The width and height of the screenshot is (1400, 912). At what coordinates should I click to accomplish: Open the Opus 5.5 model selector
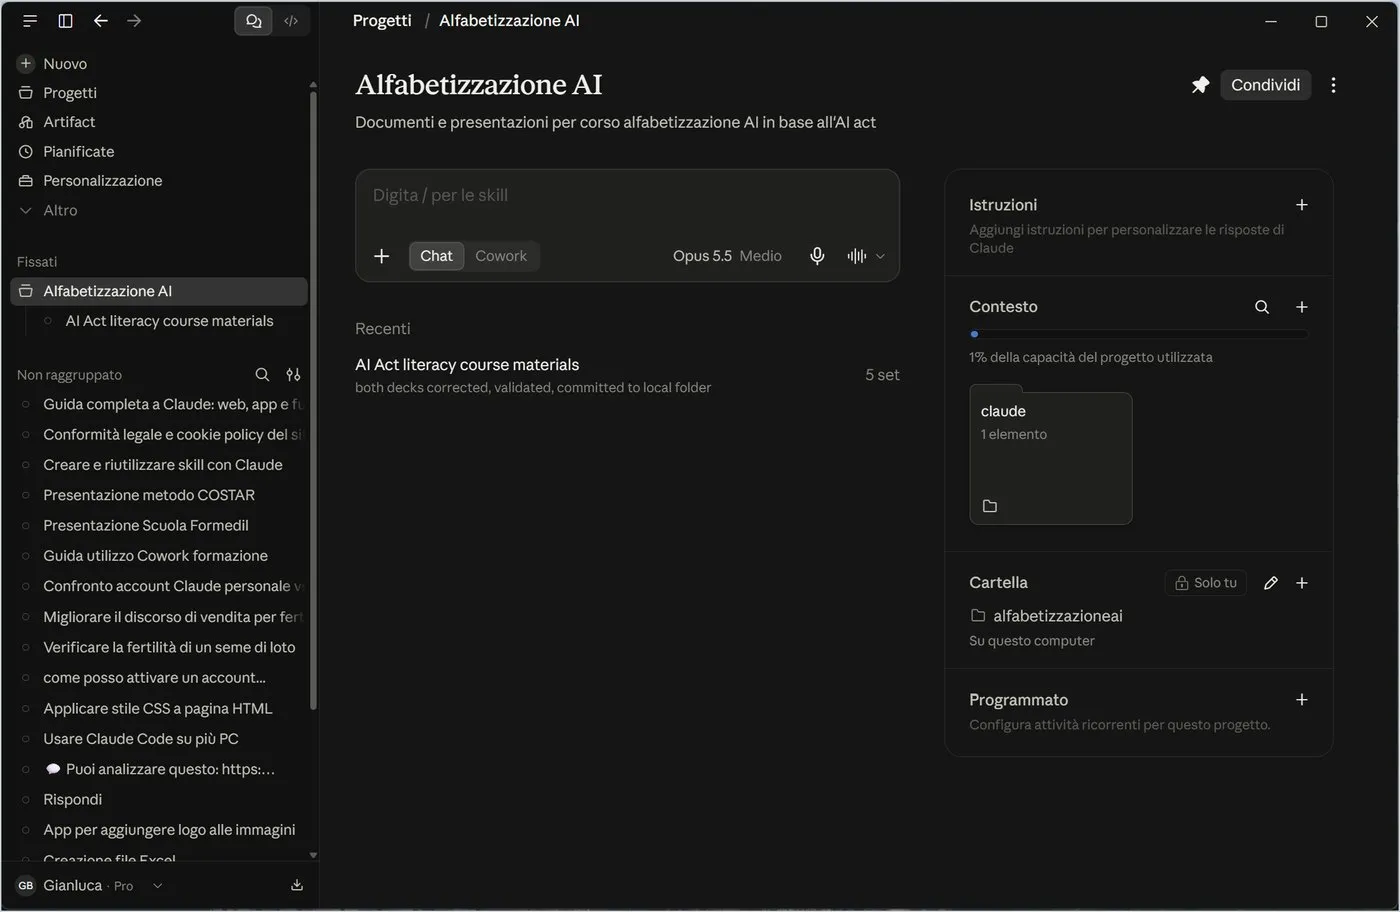pos(727,256)
